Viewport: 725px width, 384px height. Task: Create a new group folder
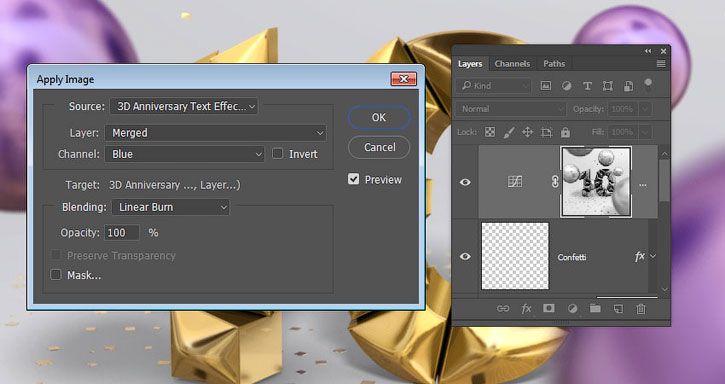[x=595, y=308]
